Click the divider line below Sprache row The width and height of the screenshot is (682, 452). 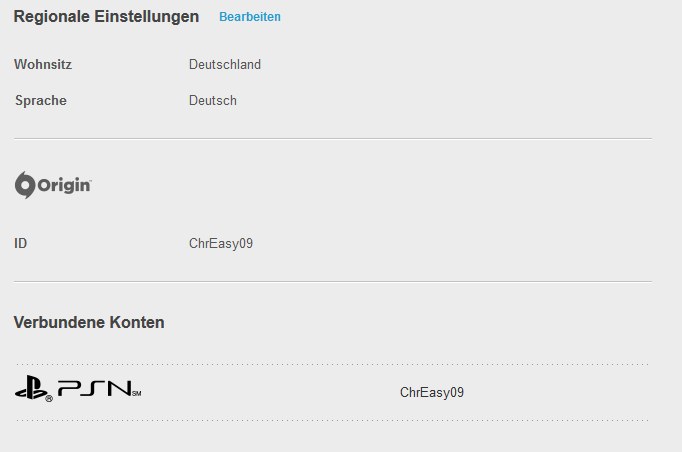pyautogui.click(x=333, y=139)
